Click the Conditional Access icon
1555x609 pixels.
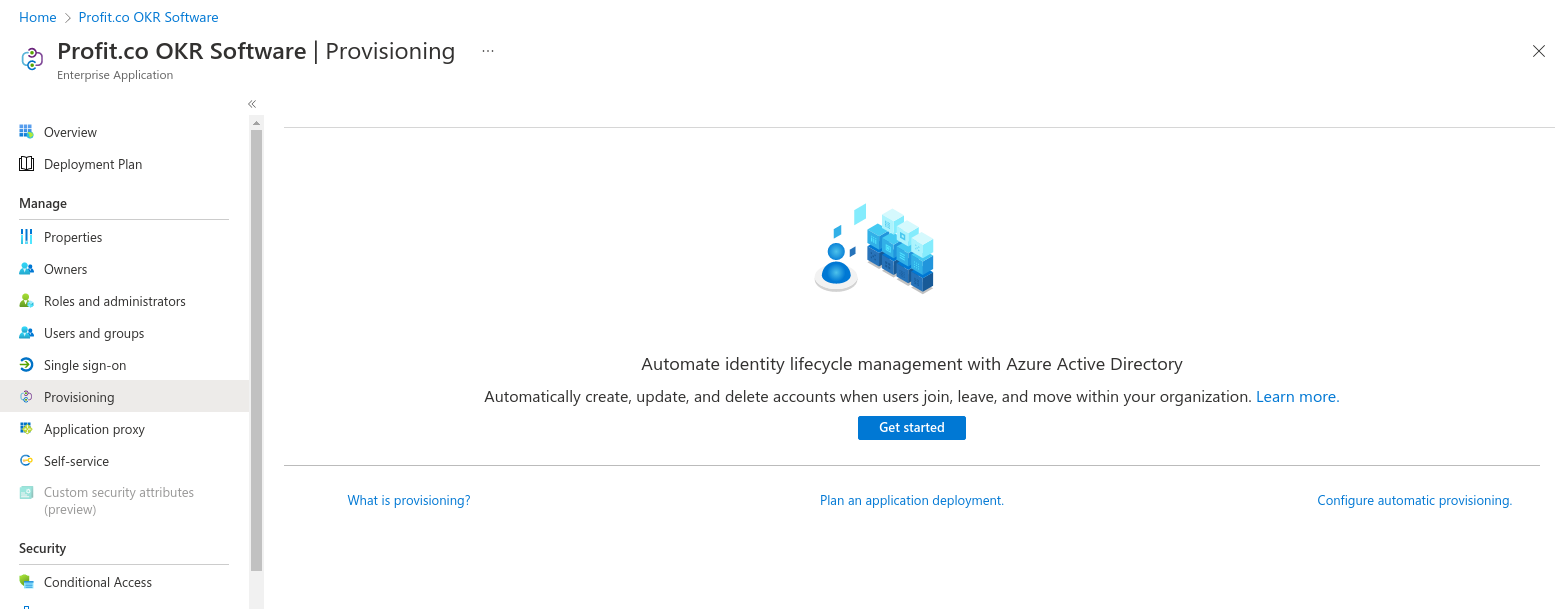[26, 582]
